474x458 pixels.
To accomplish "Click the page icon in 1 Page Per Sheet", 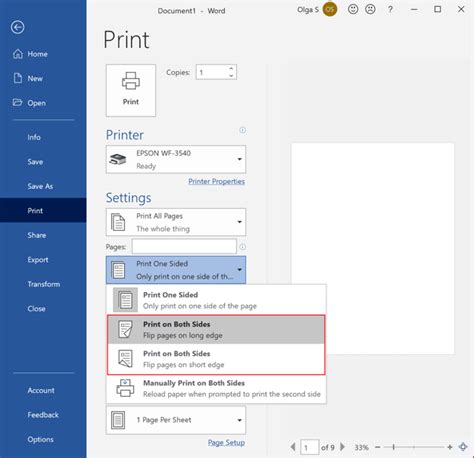I will [118, 420].
